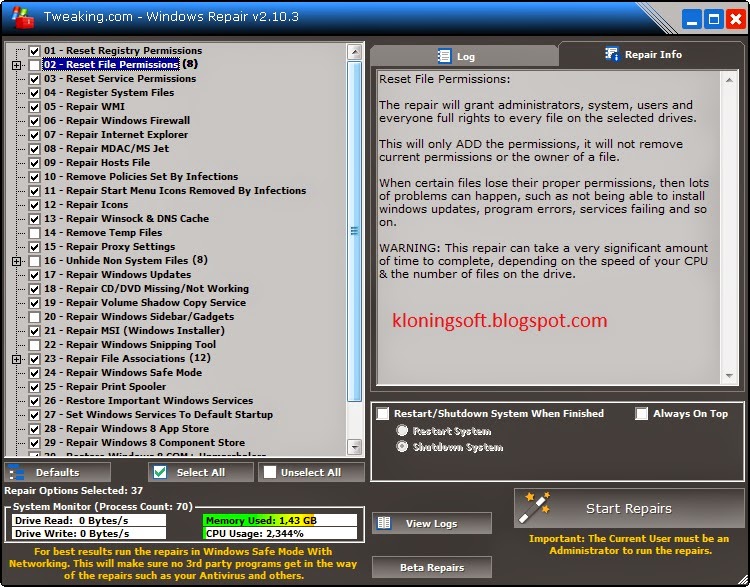Open View Logs
This screenshot has width=750, height=587.
tap(431, 523)
